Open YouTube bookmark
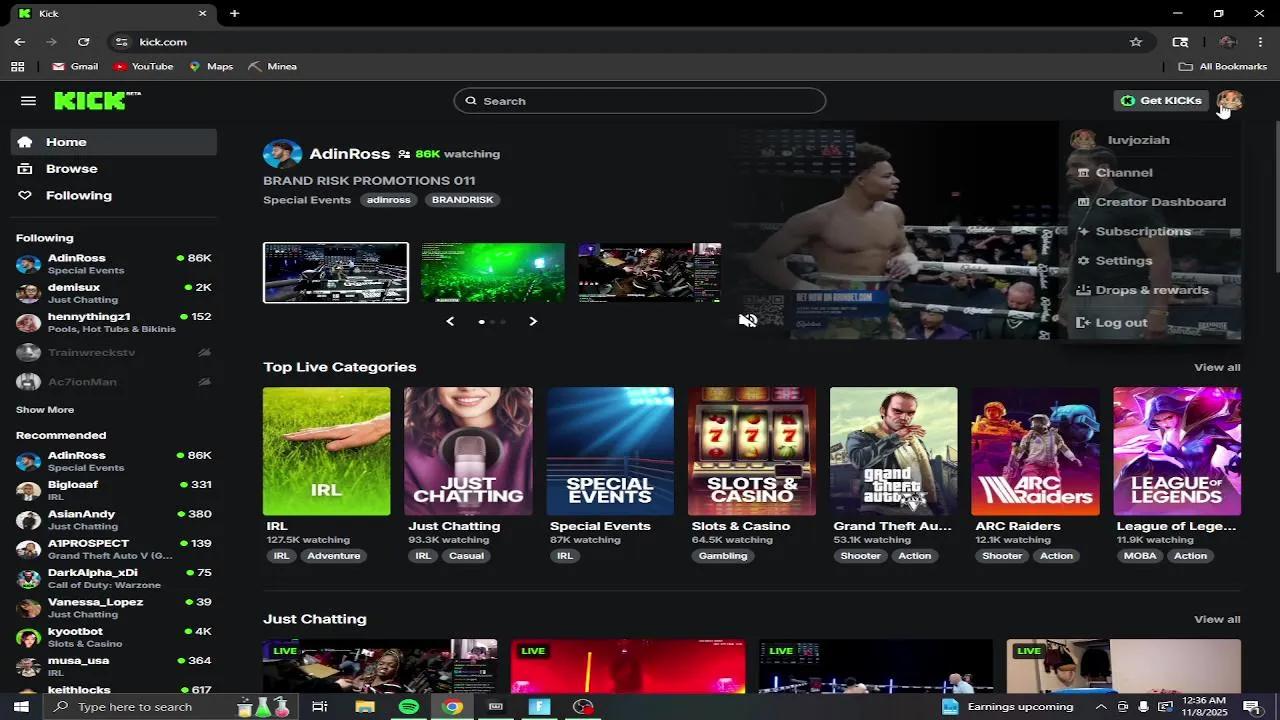Image resolution: width=1280 pixels, height=720 pixels. pos(143,66)
